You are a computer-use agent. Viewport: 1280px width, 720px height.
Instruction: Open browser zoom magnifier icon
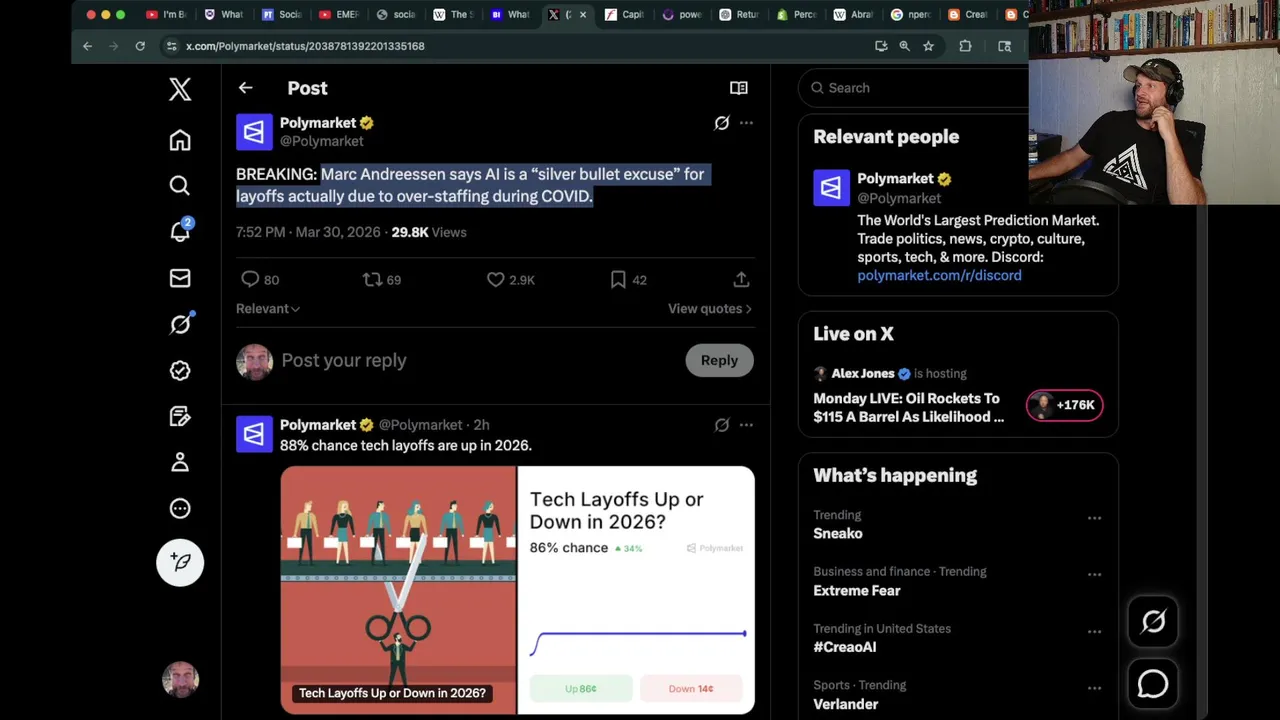pos(904,46)
